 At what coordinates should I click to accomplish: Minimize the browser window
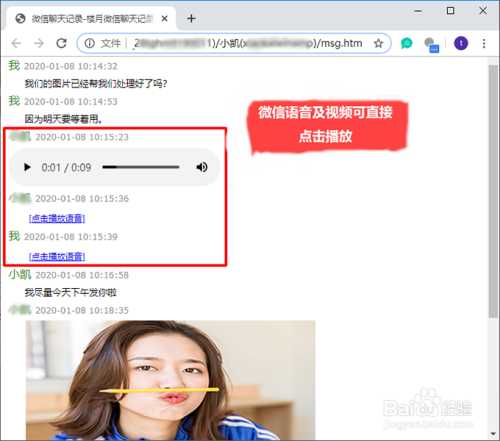[x=418, y=11]
